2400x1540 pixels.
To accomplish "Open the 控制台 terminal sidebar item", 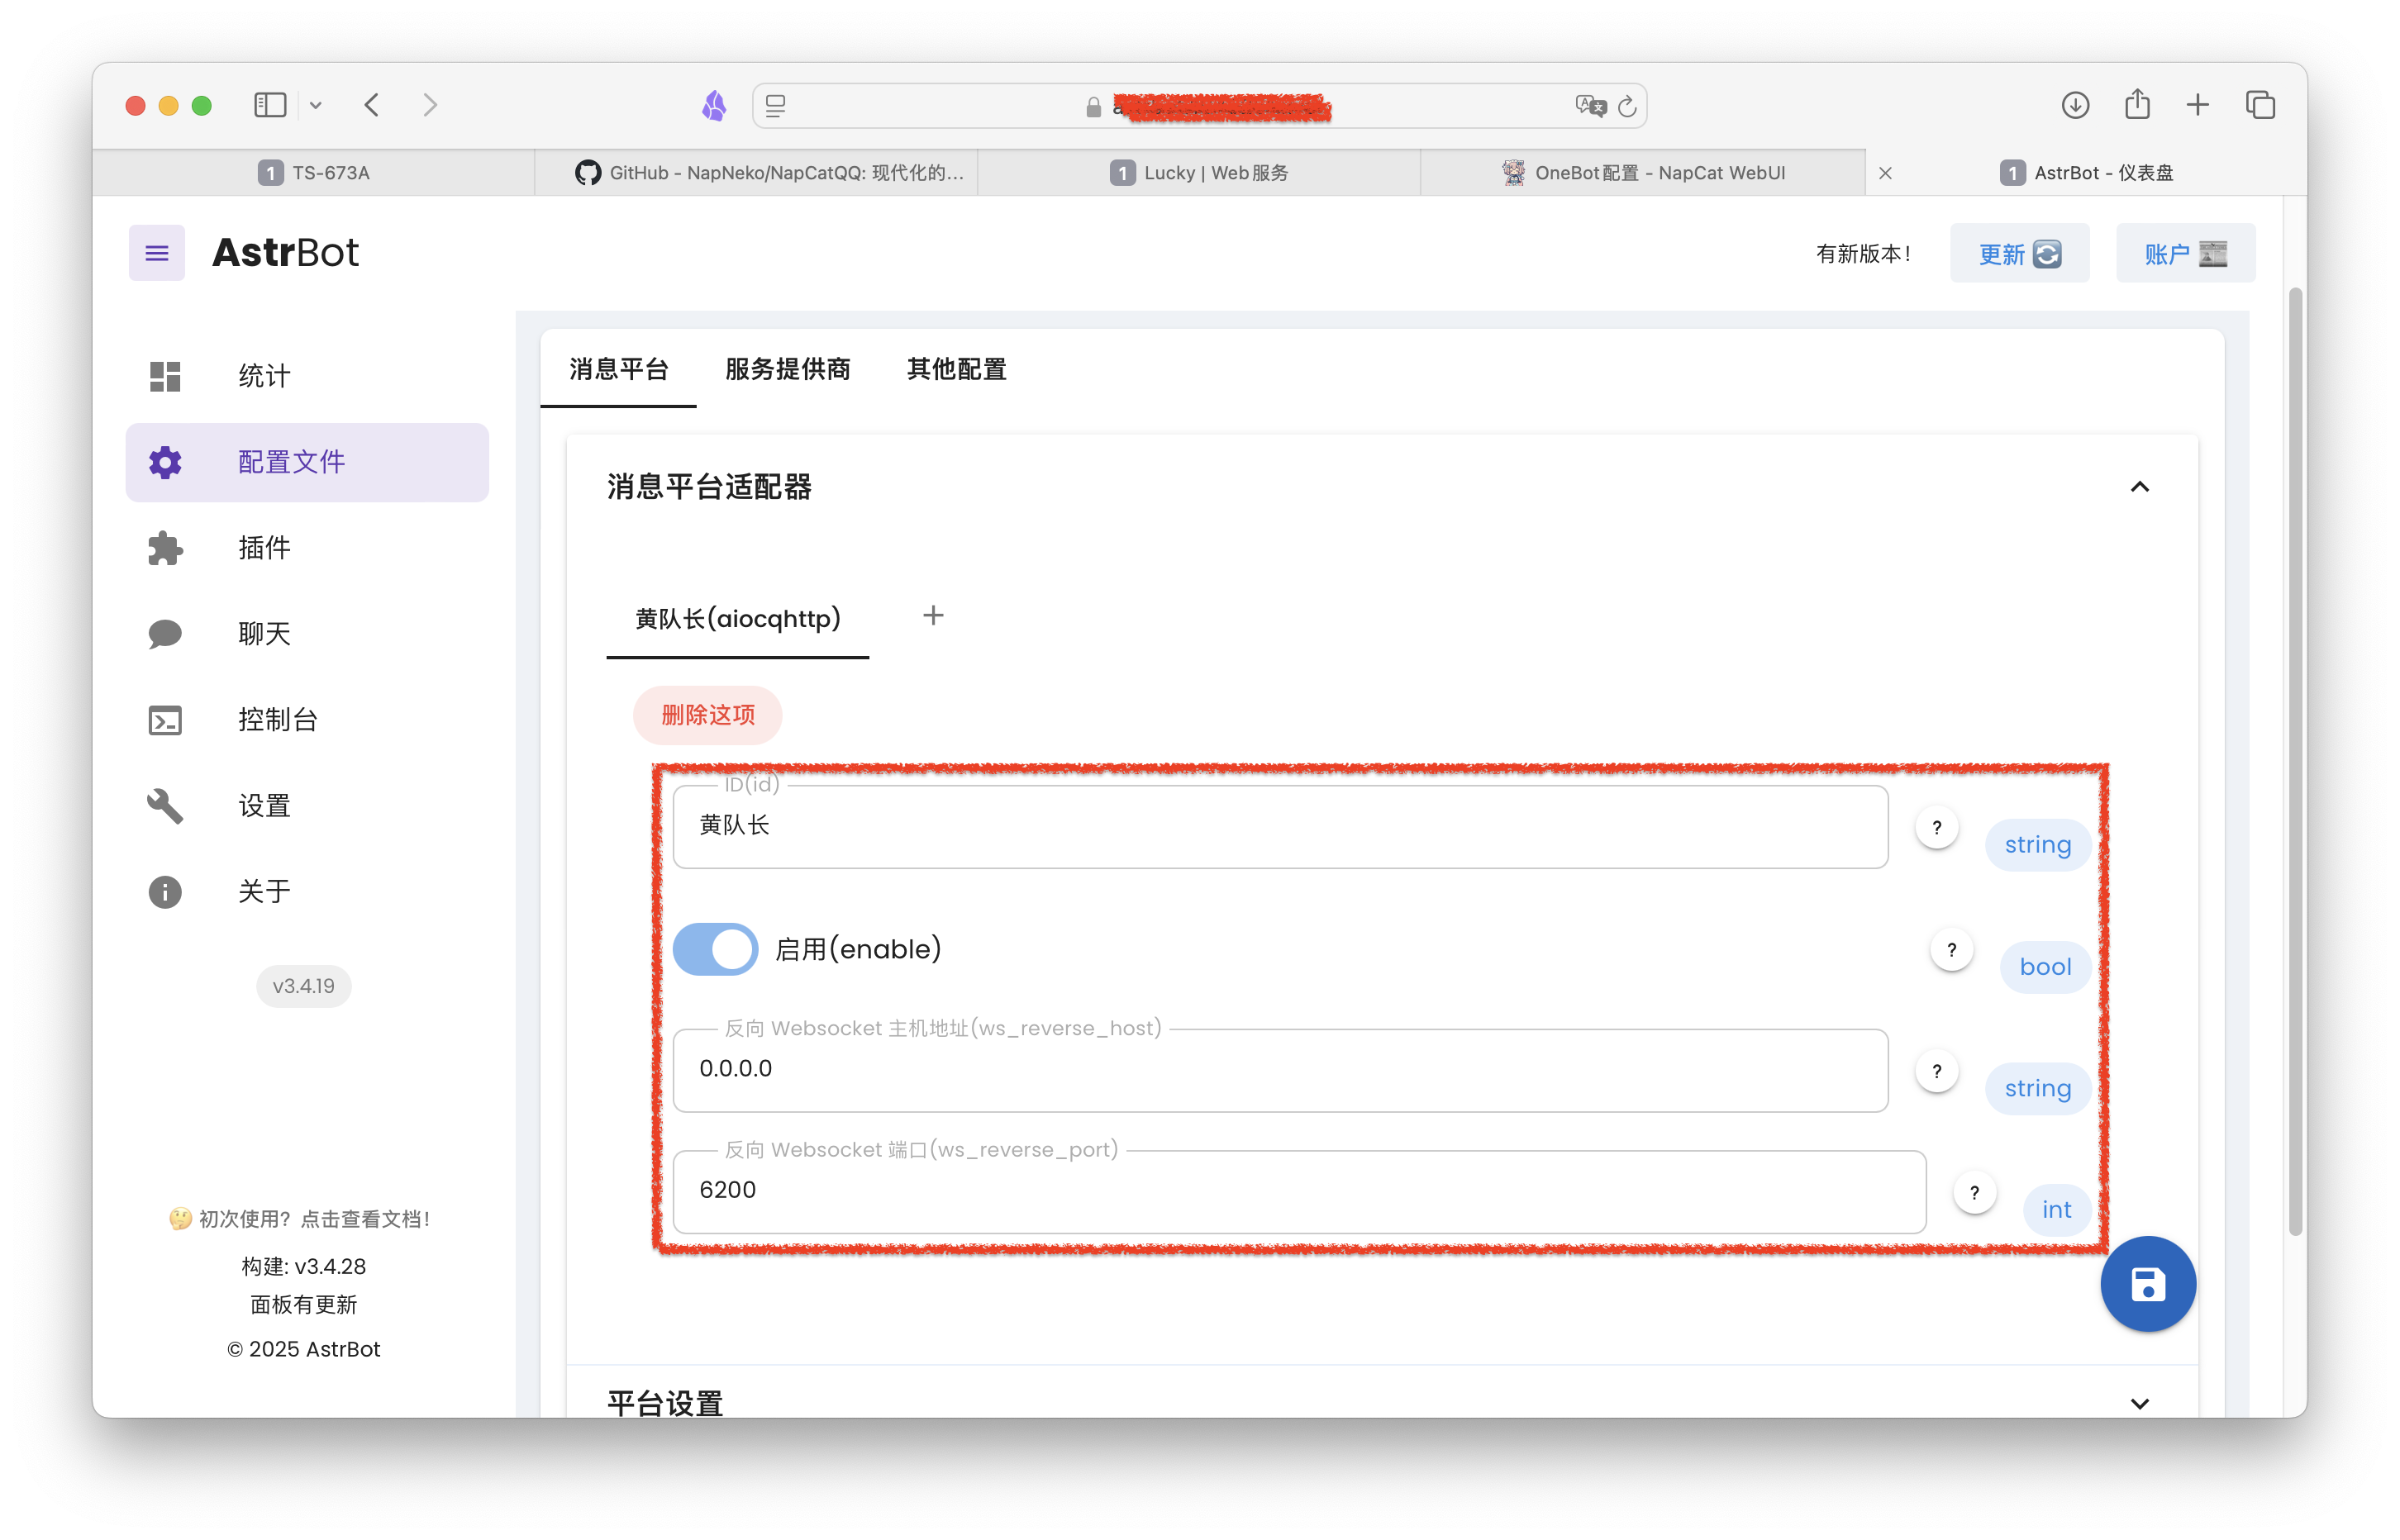I will pyautogui.click(x=307, y=720).
